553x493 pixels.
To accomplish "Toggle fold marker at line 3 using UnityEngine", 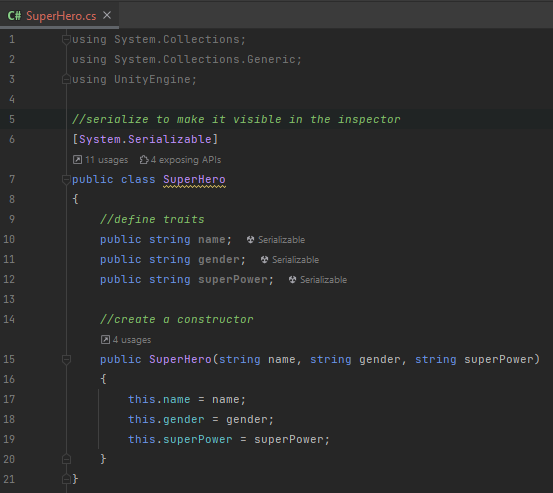I will (x=66, y=79).
